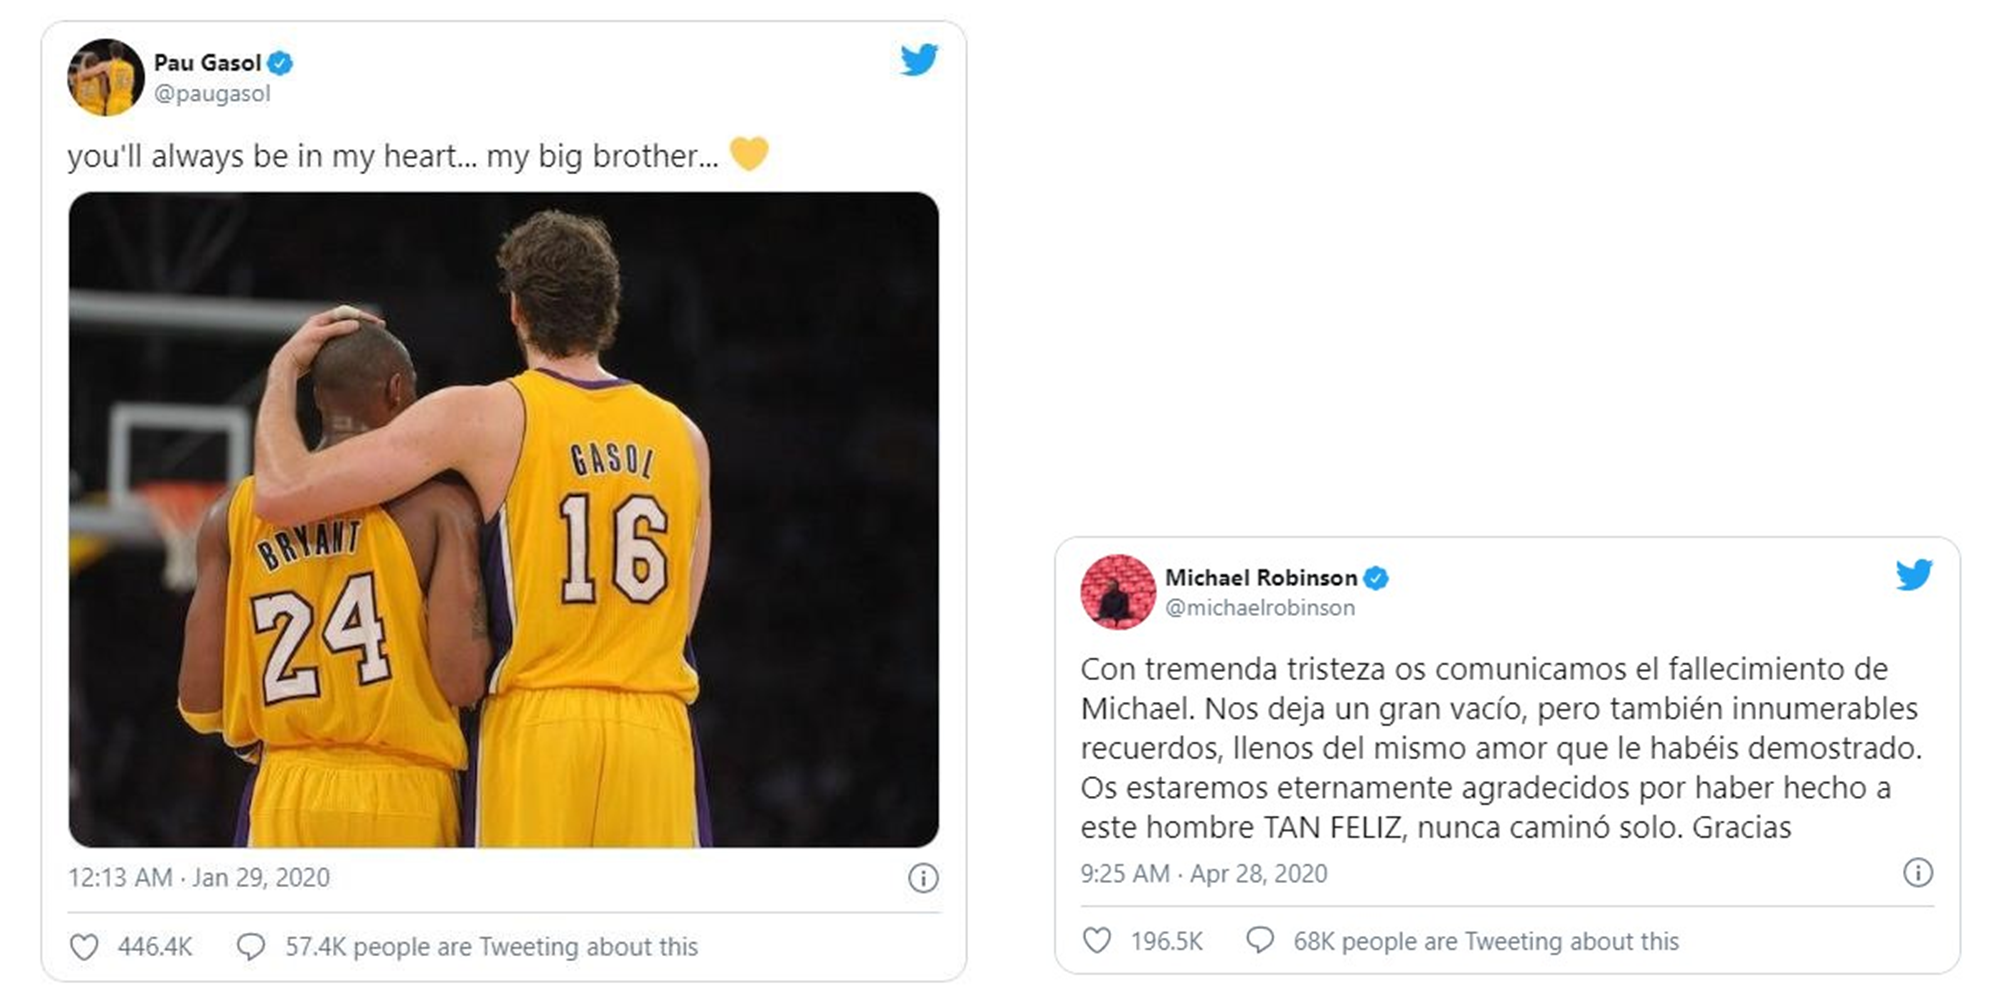Open info icon on Pau Gasol tweet
This screenshot has height=1001, width=1991.
click(x=922, y=878)
